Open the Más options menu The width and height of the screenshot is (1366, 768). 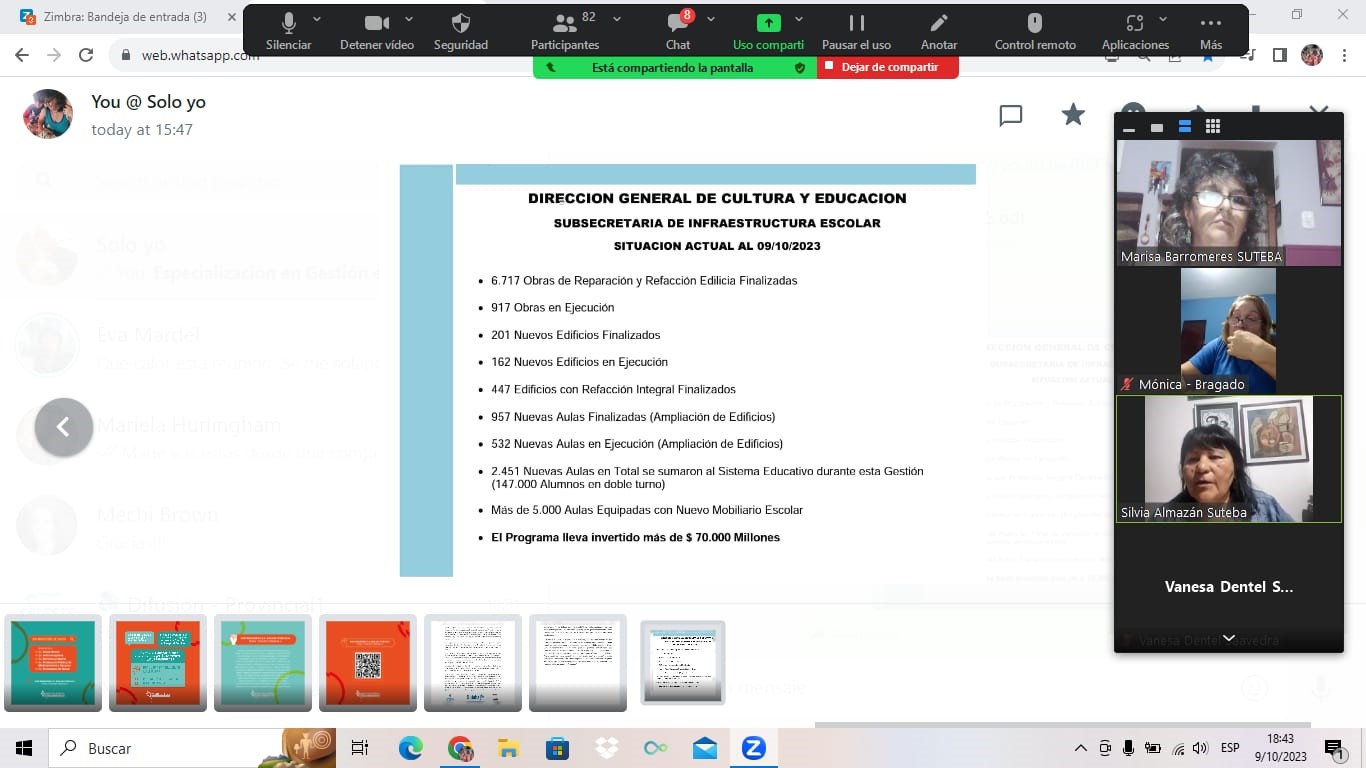[x=1210, y=24]
